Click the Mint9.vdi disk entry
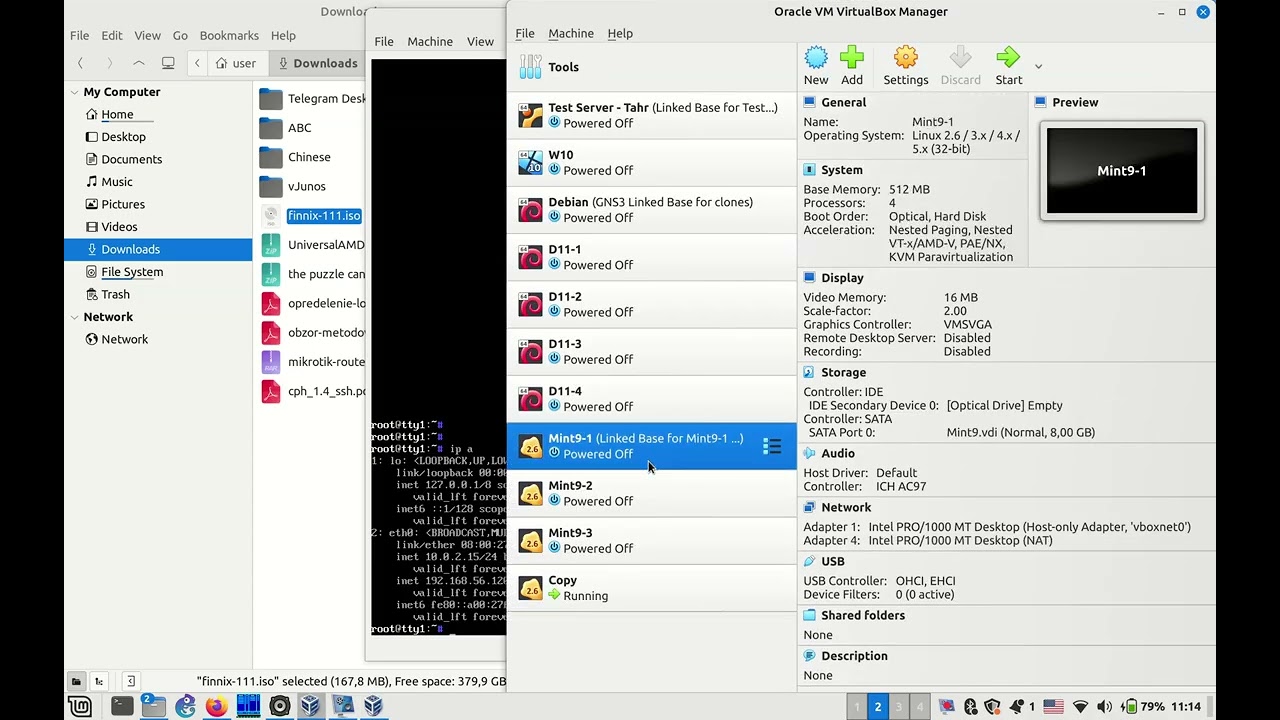The height and width of the screenshot is (720, 1280). coord(1020,432)
